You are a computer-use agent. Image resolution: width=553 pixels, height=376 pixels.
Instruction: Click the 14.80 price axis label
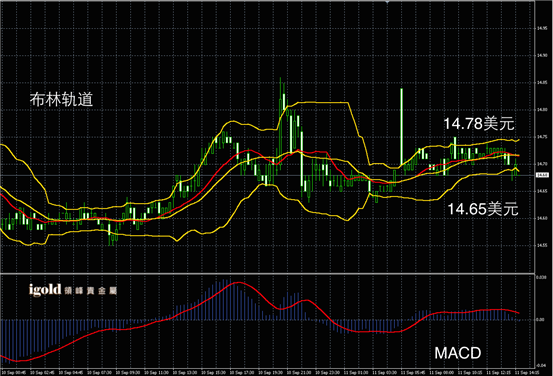pyautogui.click(x=542, y=110)
